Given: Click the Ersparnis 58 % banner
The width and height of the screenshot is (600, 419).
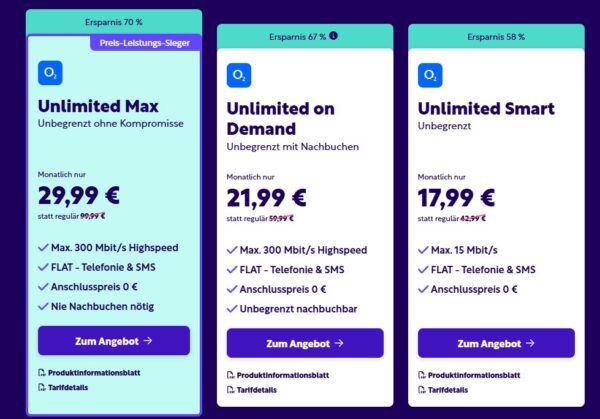Looking at the screenshot, I should (494, 37).
